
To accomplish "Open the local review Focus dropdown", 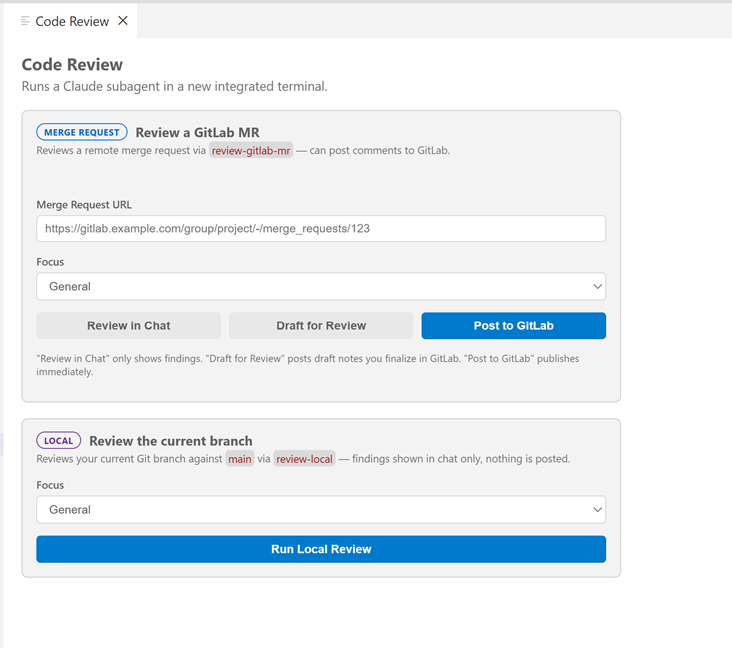I will coord(321,509).
